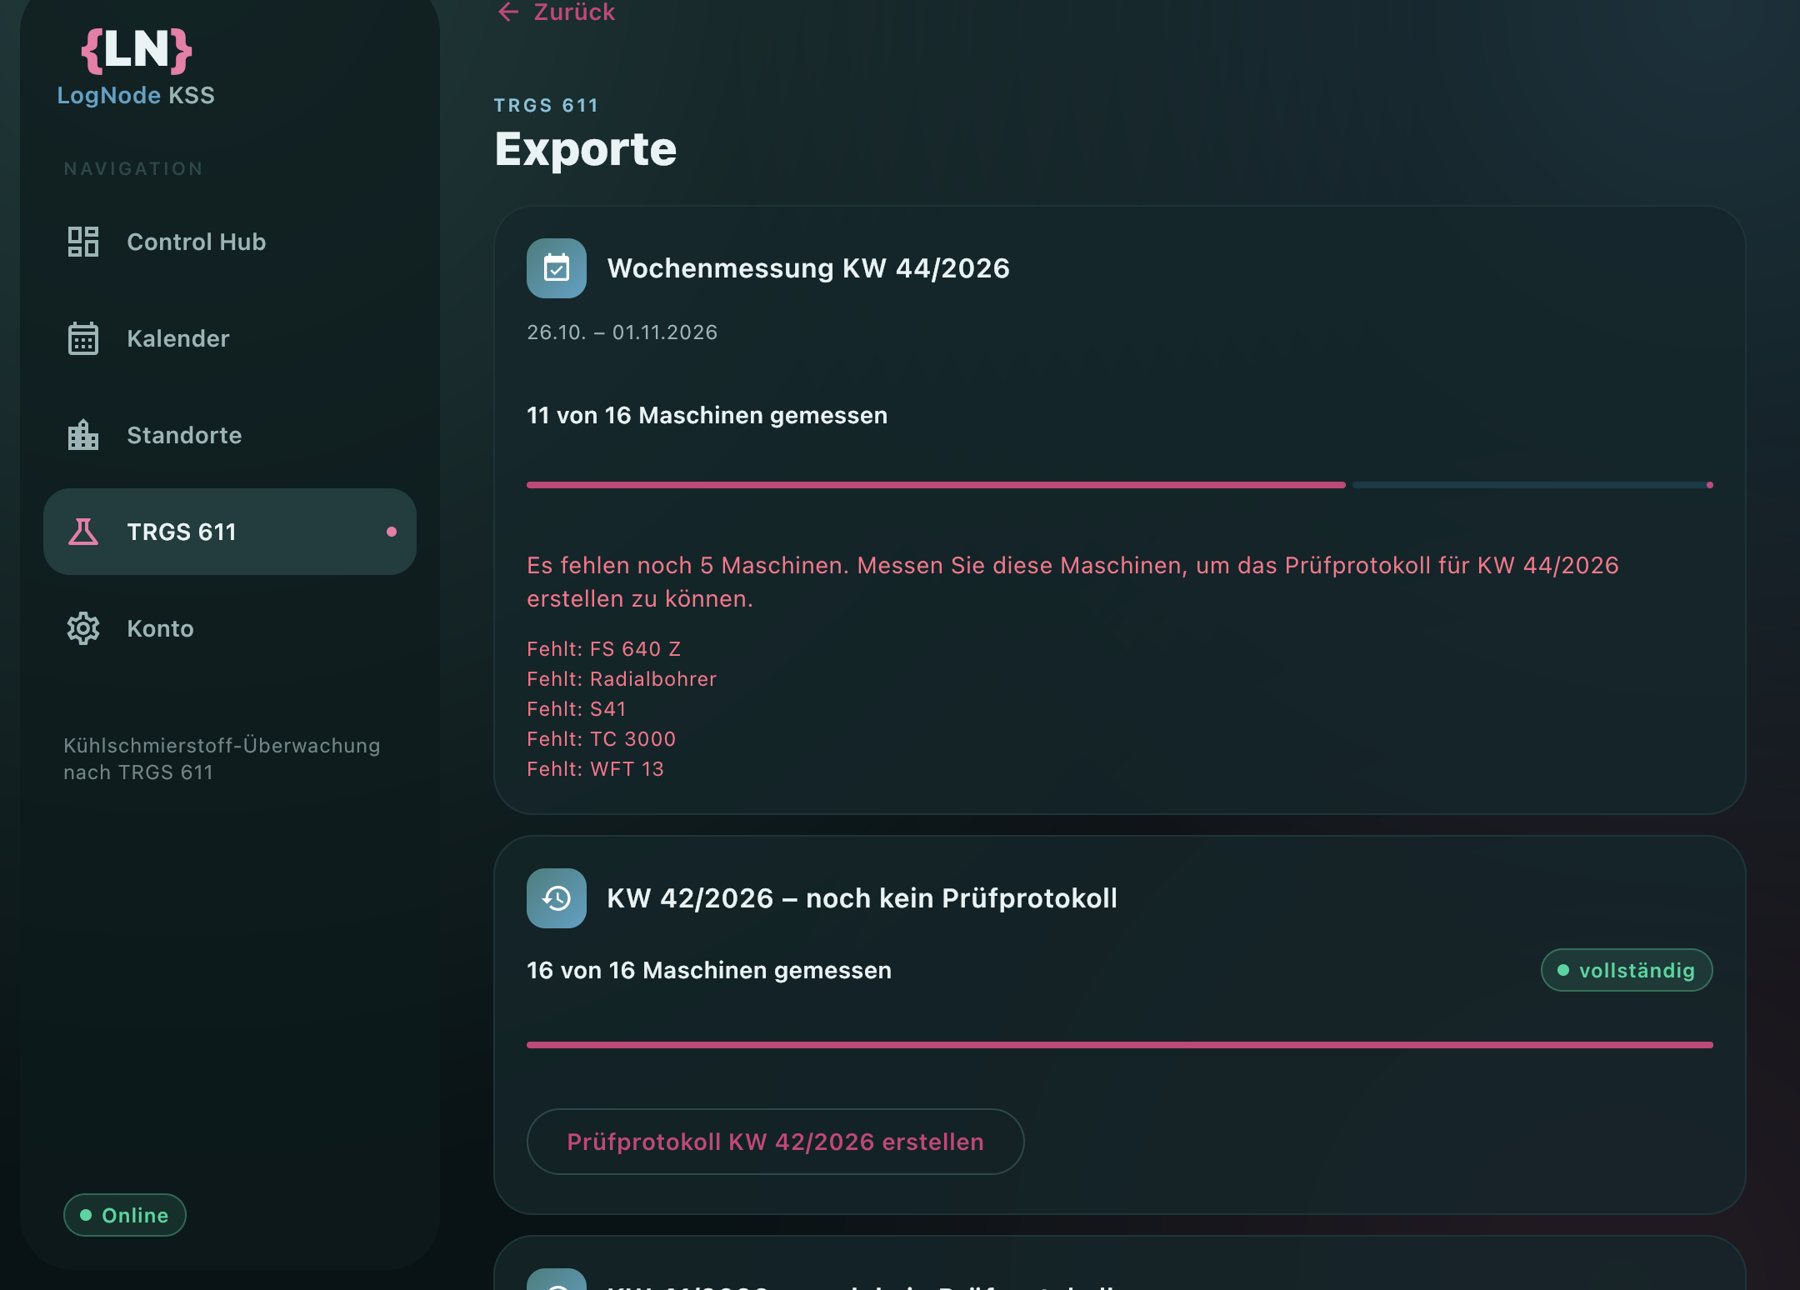
Task: Go to Konto settings page
Action: point(230,628)
